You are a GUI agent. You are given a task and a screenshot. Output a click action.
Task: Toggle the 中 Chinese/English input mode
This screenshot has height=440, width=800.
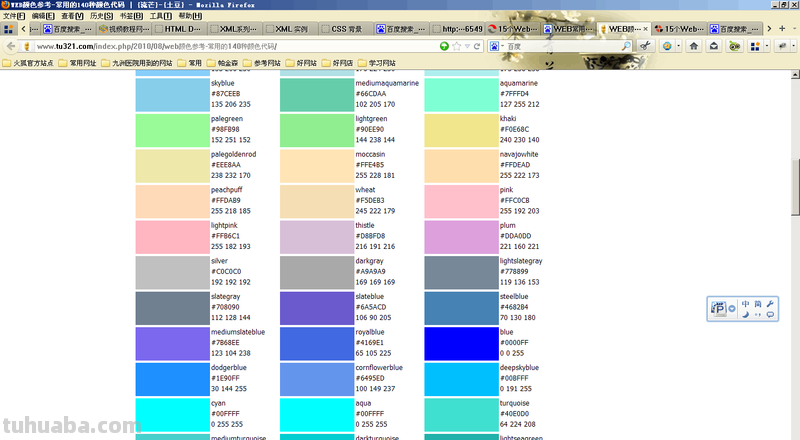[x=745, y=304]
